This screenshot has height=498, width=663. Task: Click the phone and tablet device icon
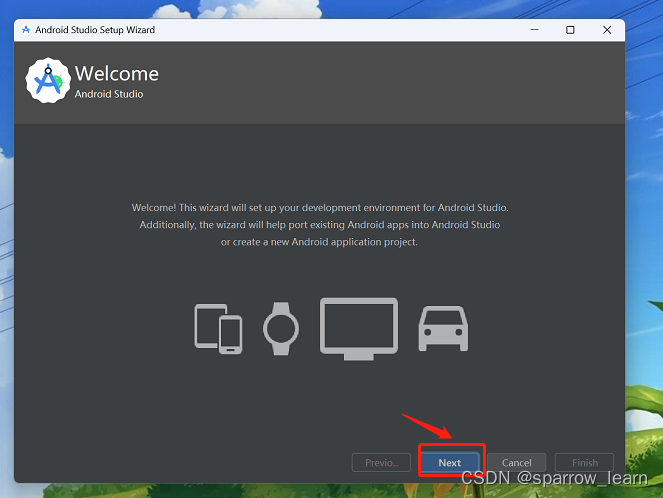click(x=218, y=329)
